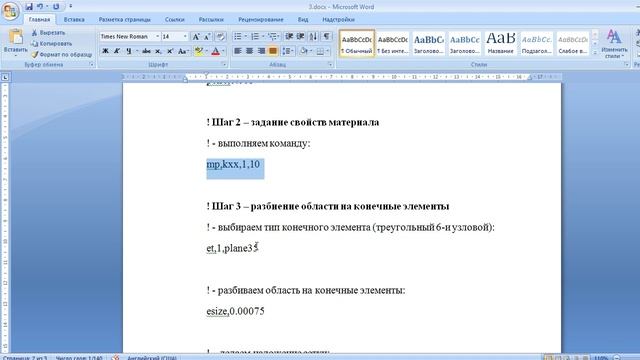Align text left

(238, 51)
